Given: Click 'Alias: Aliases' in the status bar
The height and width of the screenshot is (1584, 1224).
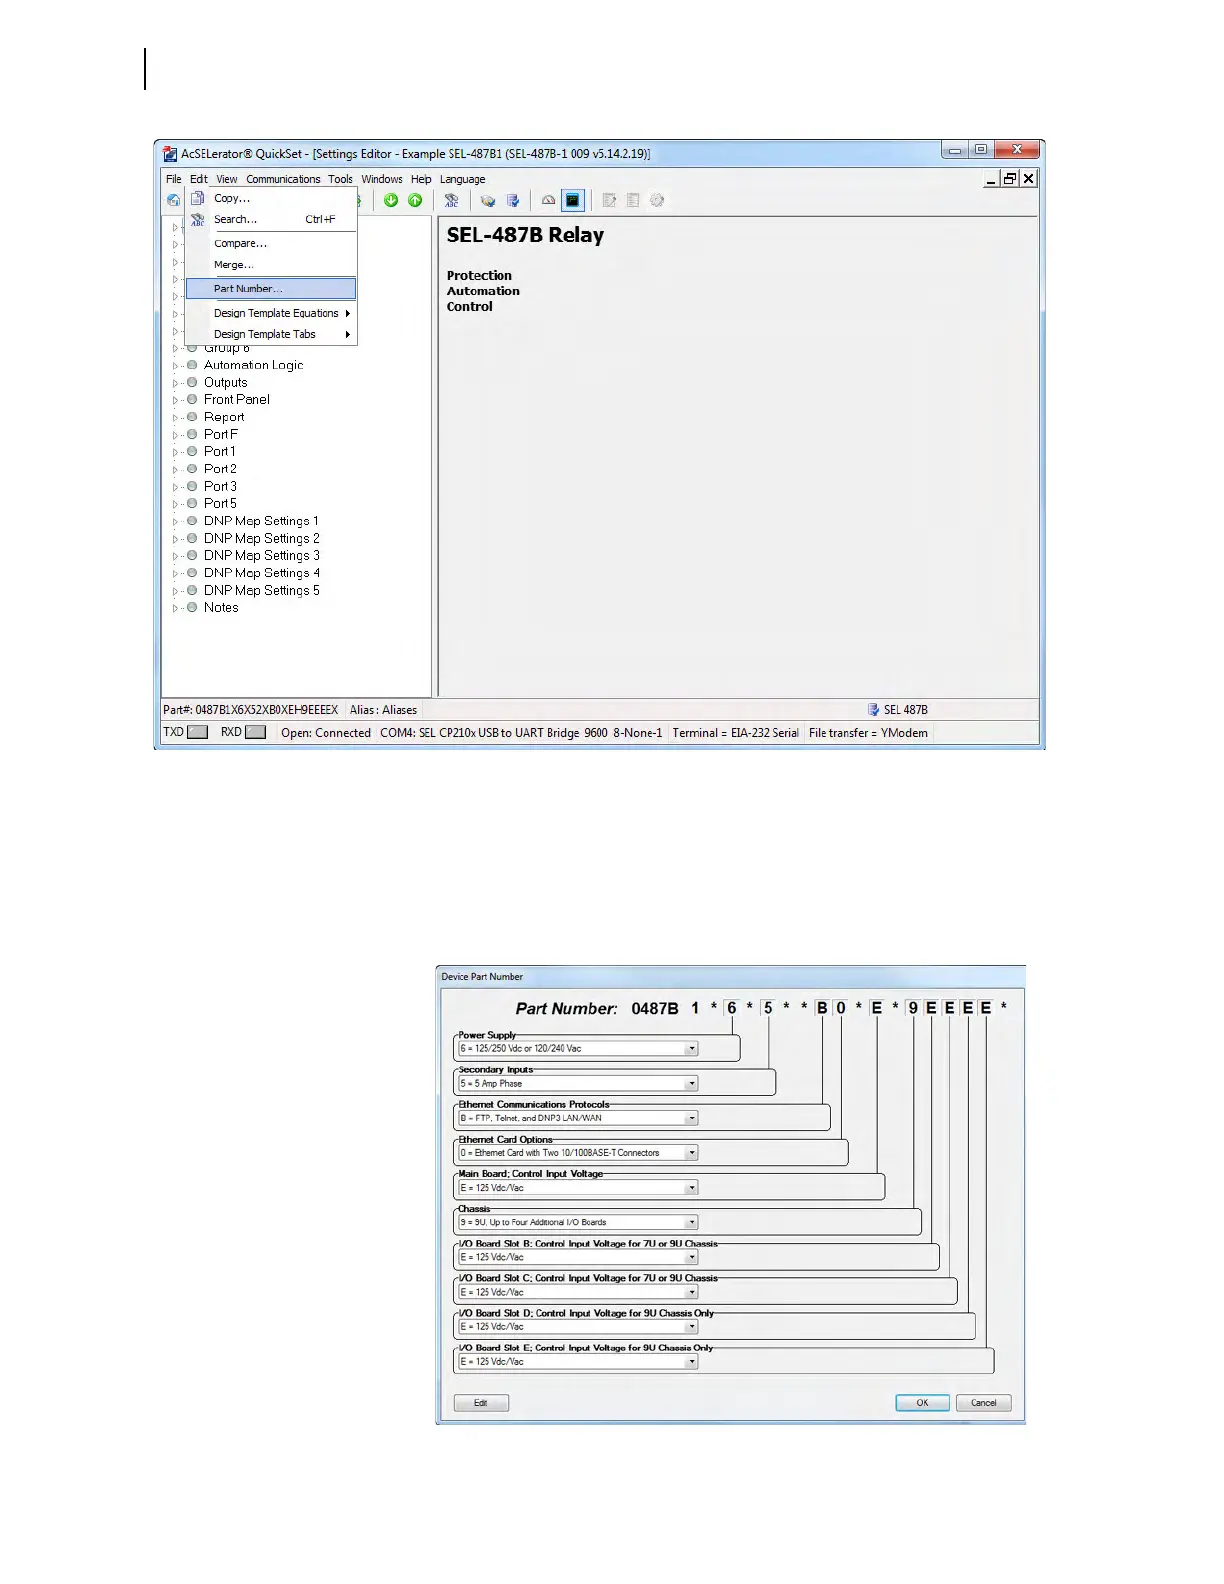Looking at the screenshot, I should click(383, 710).
